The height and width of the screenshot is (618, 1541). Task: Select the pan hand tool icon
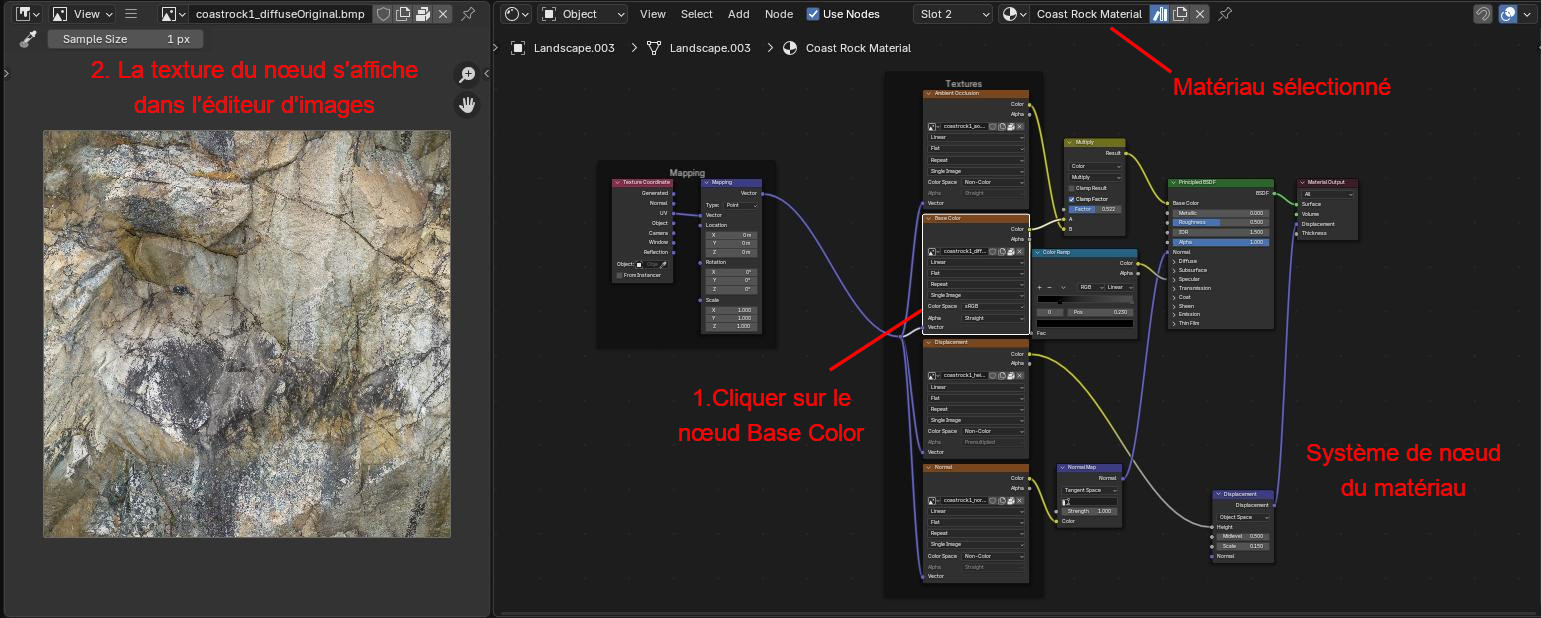point(467,104)
